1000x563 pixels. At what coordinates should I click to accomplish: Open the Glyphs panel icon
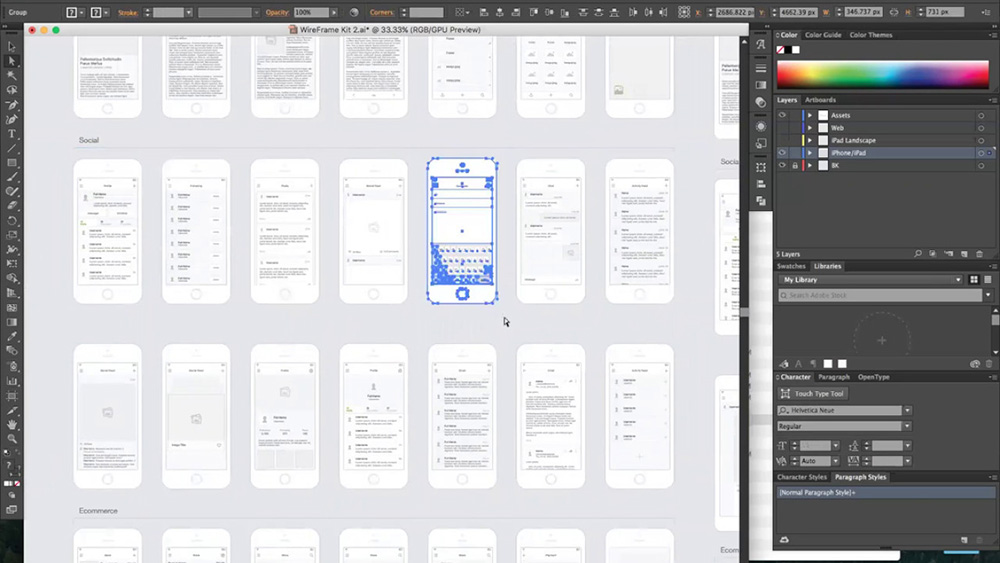pyautogui.click(x=761, y=45)
